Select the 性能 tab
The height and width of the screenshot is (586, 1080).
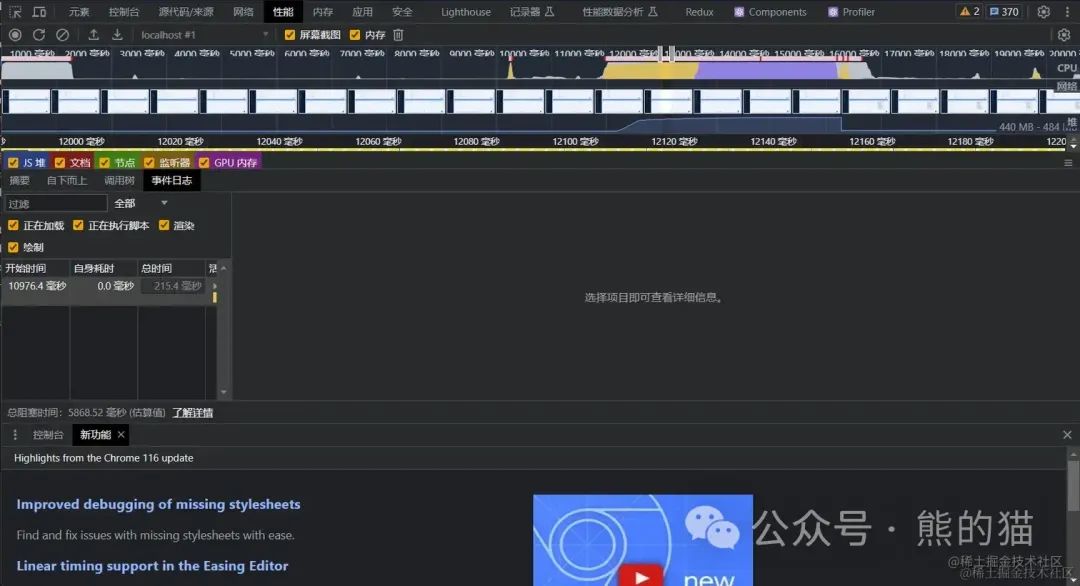pyautogui.click(x=283, y=12)
